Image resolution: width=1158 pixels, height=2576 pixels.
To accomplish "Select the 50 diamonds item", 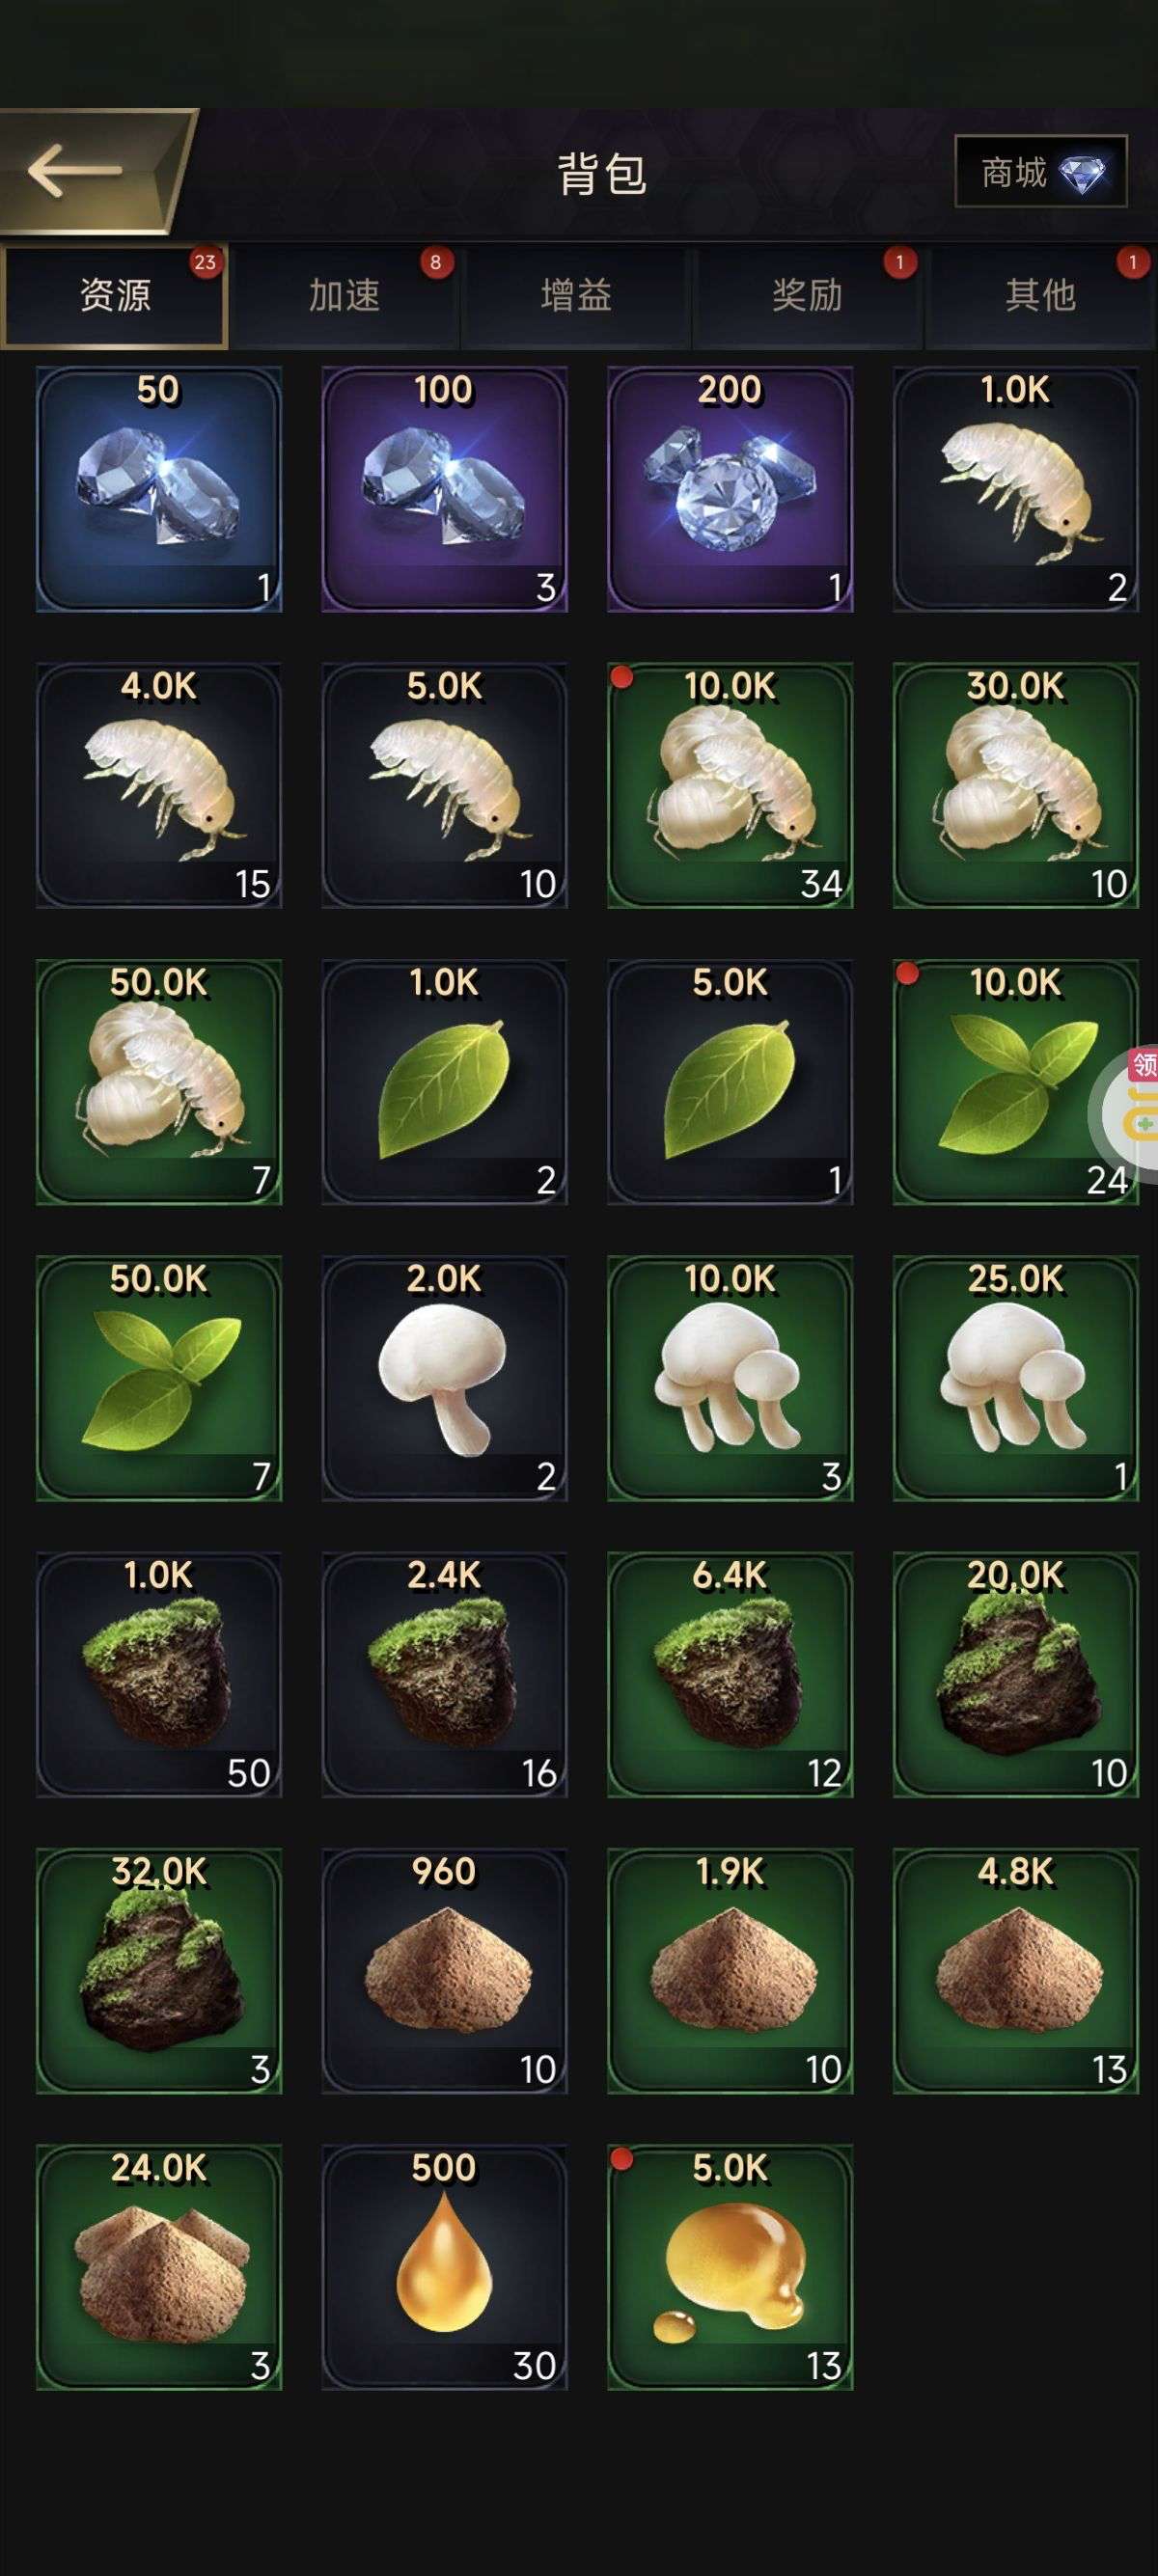I will [159, 489].
